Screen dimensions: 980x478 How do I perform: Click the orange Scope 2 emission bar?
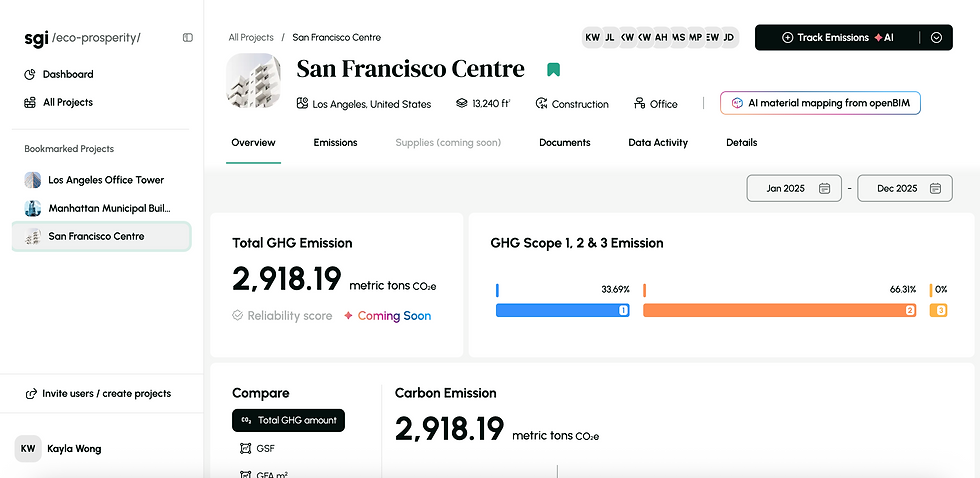(779, 311)
